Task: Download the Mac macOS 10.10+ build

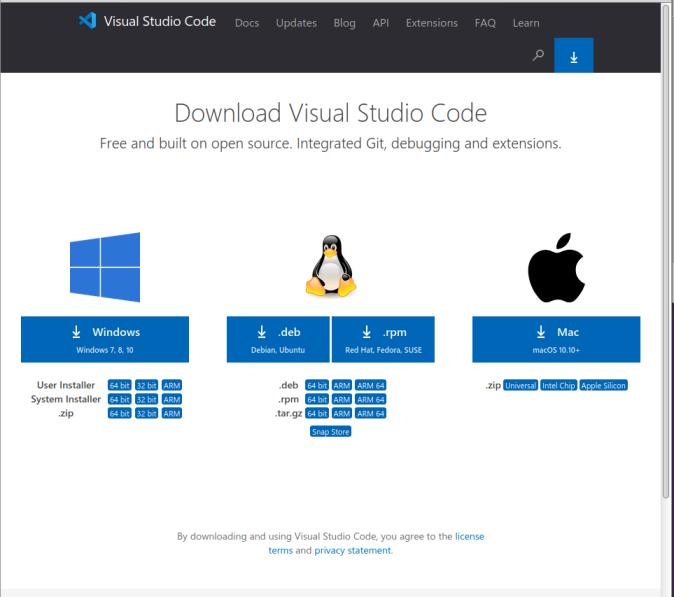Action: pyautogui.click(x=556, y=339)
